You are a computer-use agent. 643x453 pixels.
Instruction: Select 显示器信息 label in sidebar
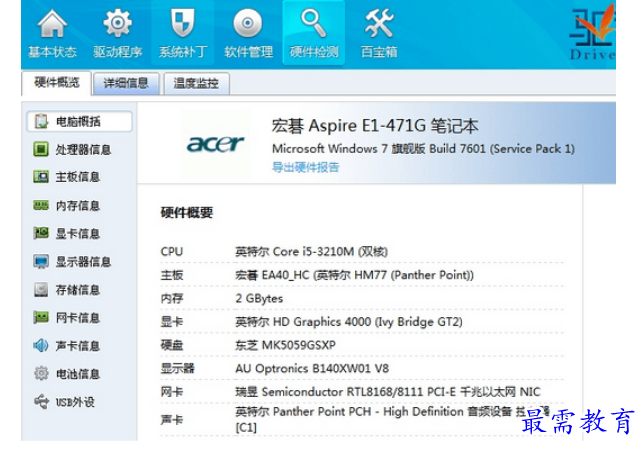point(83,262)
